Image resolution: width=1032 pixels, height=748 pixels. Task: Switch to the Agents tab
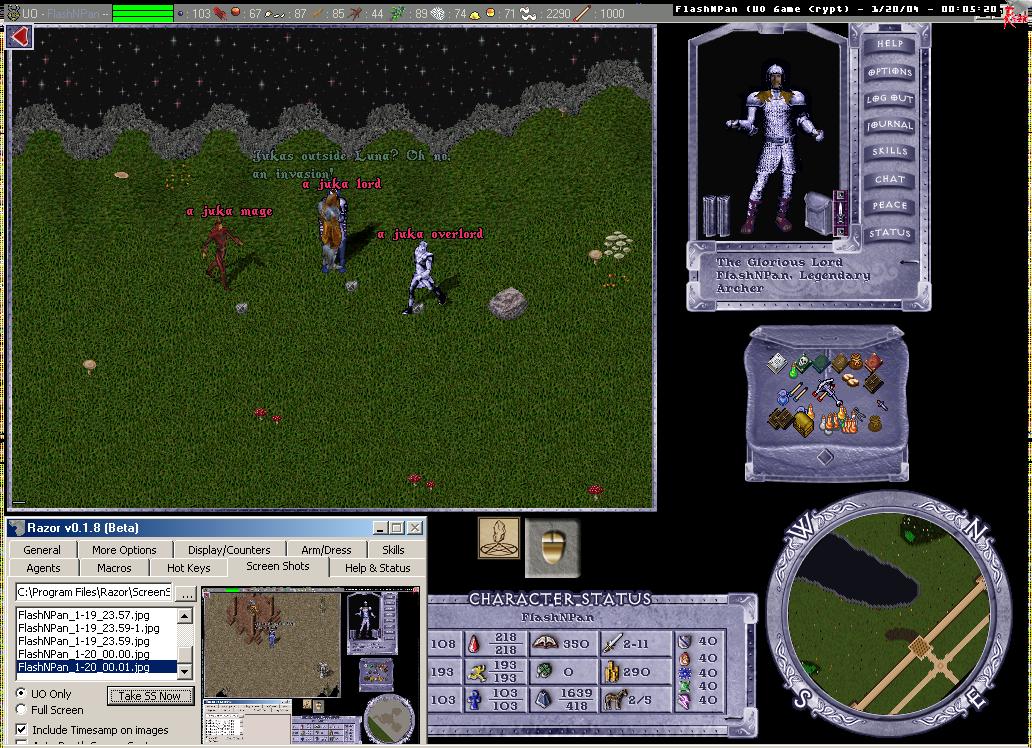coord(43,568)
